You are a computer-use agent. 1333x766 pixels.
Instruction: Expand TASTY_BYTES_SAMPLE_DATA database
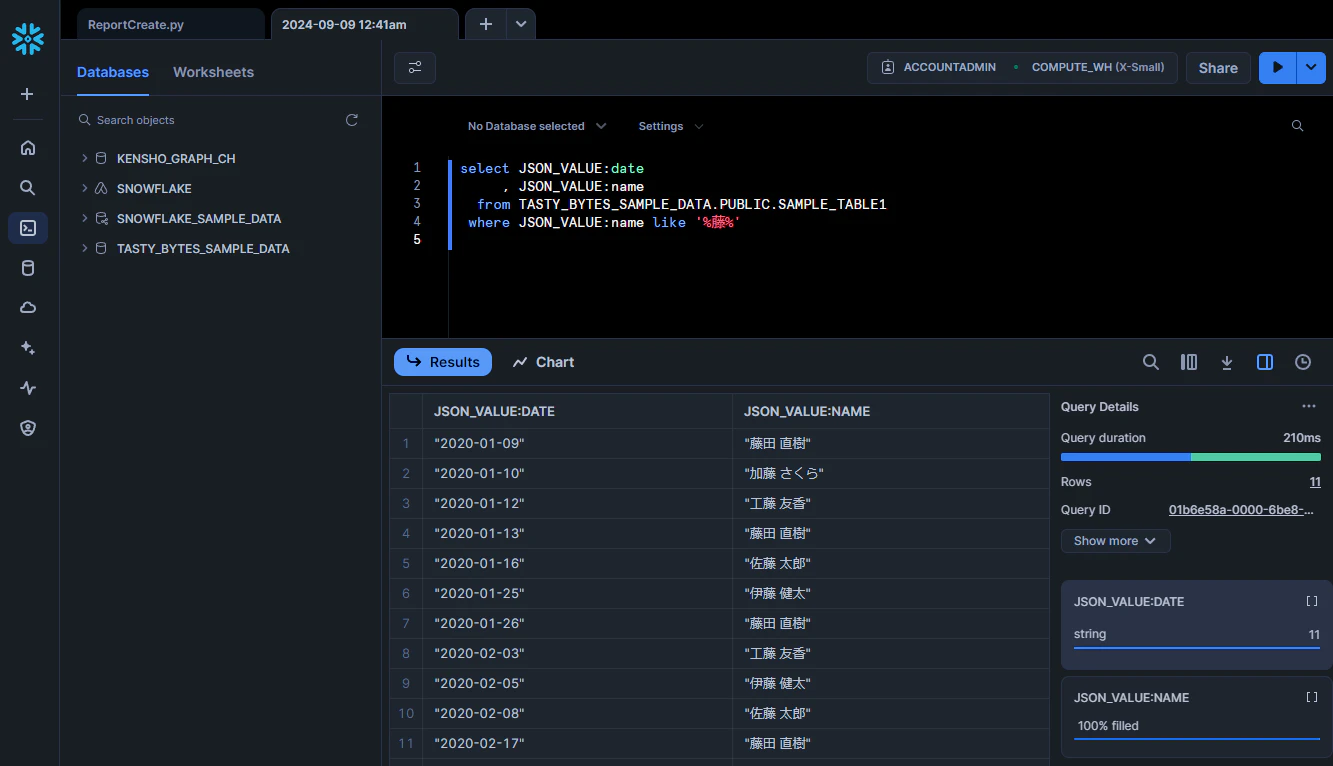pyautogui.click(x=85, y=249)
